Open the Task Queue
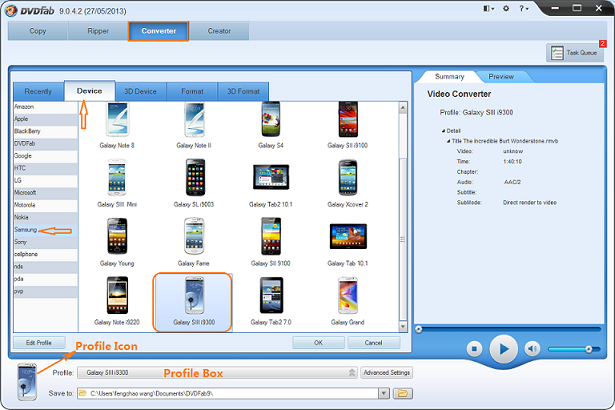The image size is (615, 410). [x=575, y=53]
